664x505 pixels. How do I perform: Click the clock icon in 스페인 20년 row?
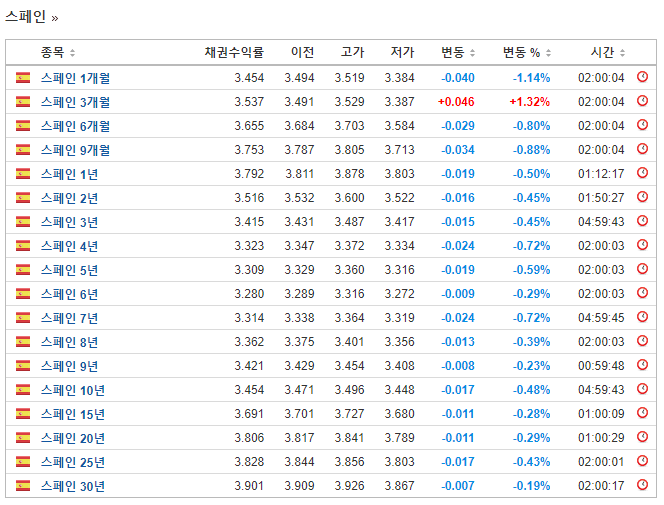point(642,436)
